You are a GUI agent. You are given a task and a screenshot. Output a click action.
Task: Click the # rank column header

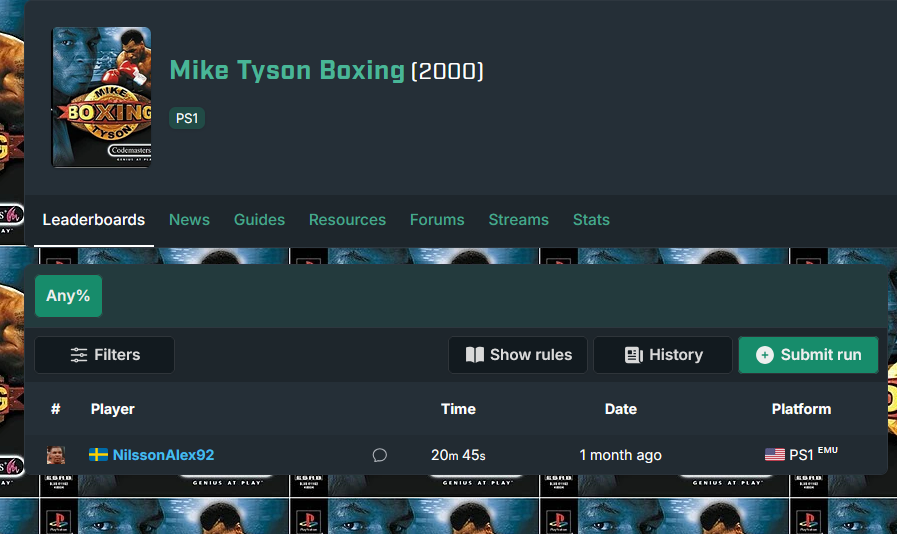[55, 409]
